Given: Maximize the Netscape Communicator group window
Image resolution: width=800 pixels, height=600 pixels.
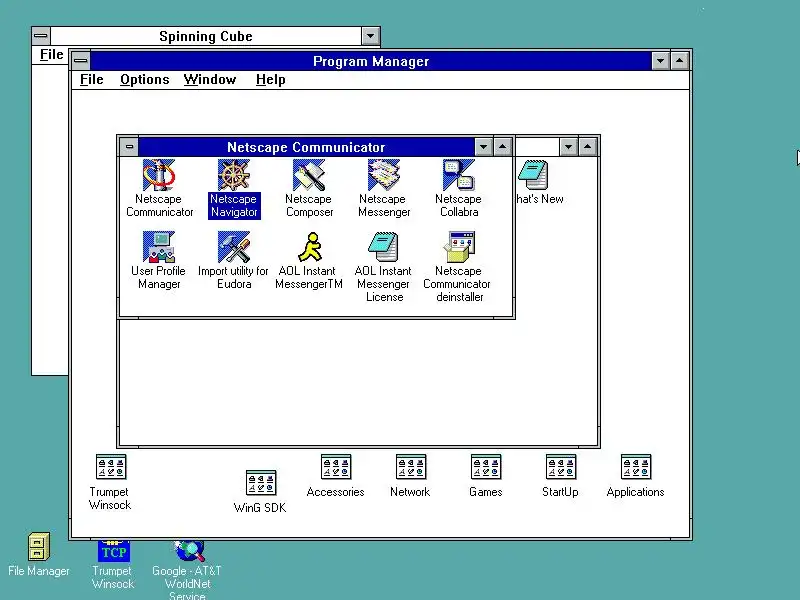Looking at the screenshot, I should (503, 147).
